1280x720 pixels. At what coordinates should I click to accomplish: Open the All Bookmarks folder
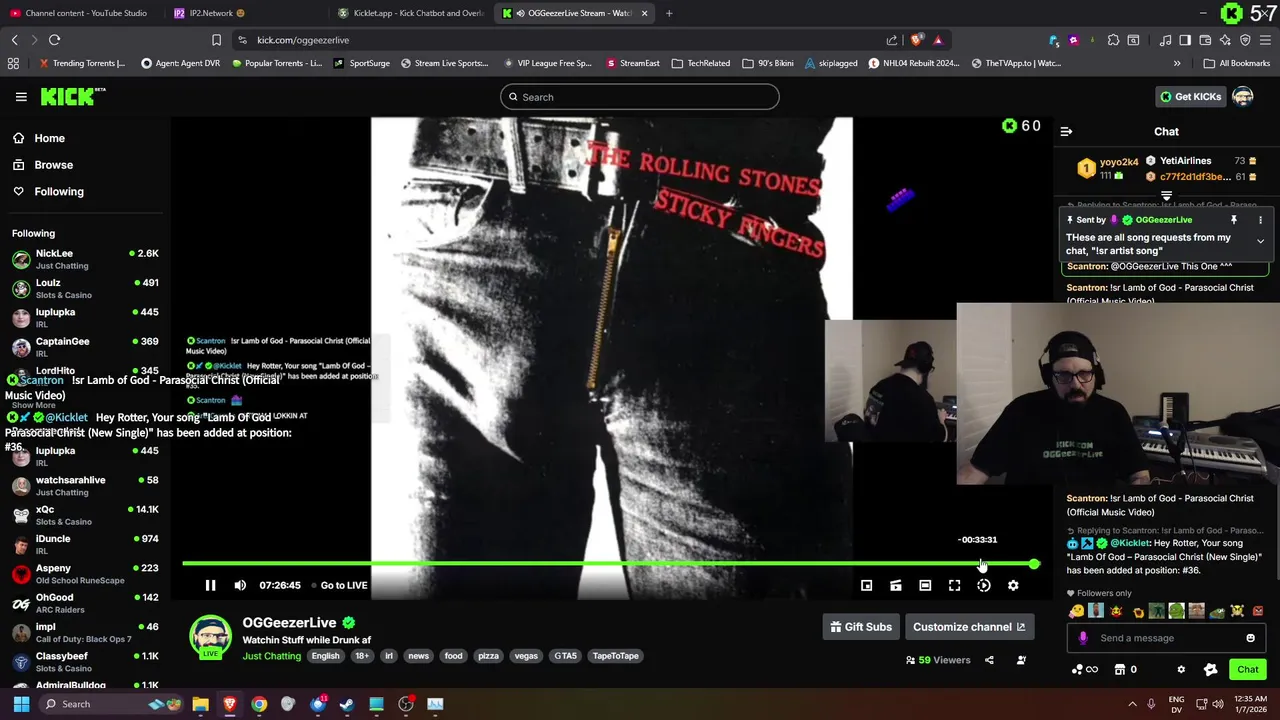(1237, 63)
